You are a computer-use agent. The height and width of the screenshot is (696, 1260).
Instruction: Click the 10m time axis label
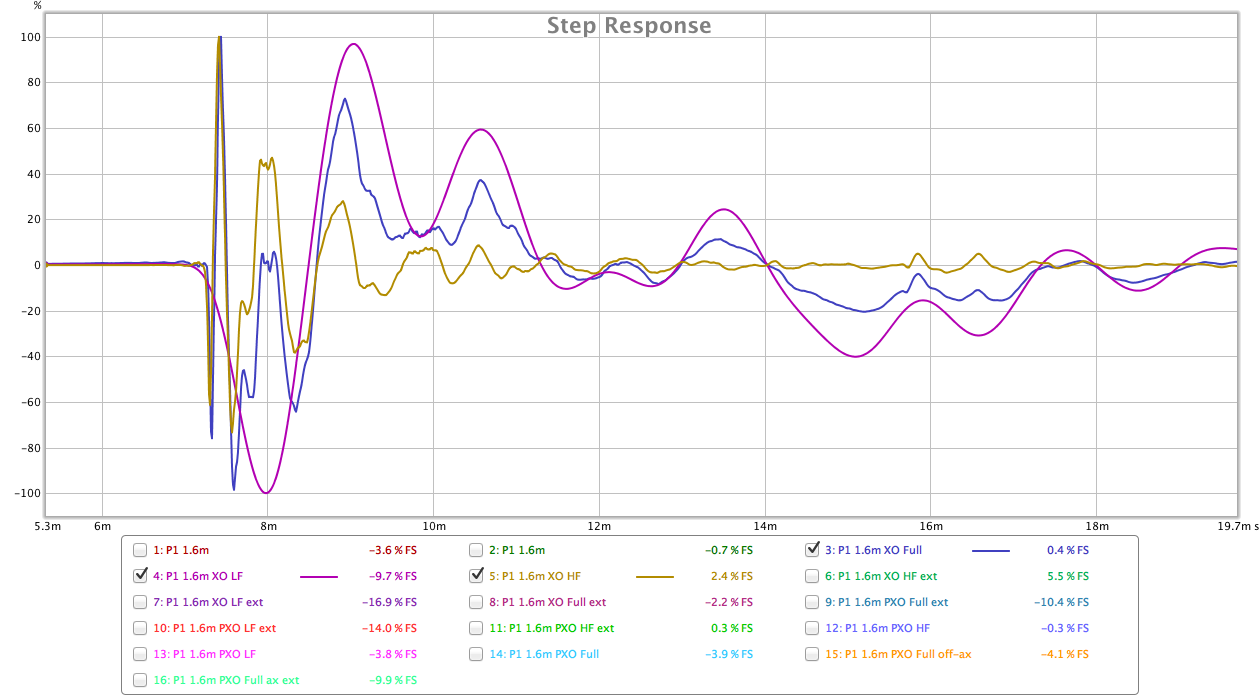point(433,525)
